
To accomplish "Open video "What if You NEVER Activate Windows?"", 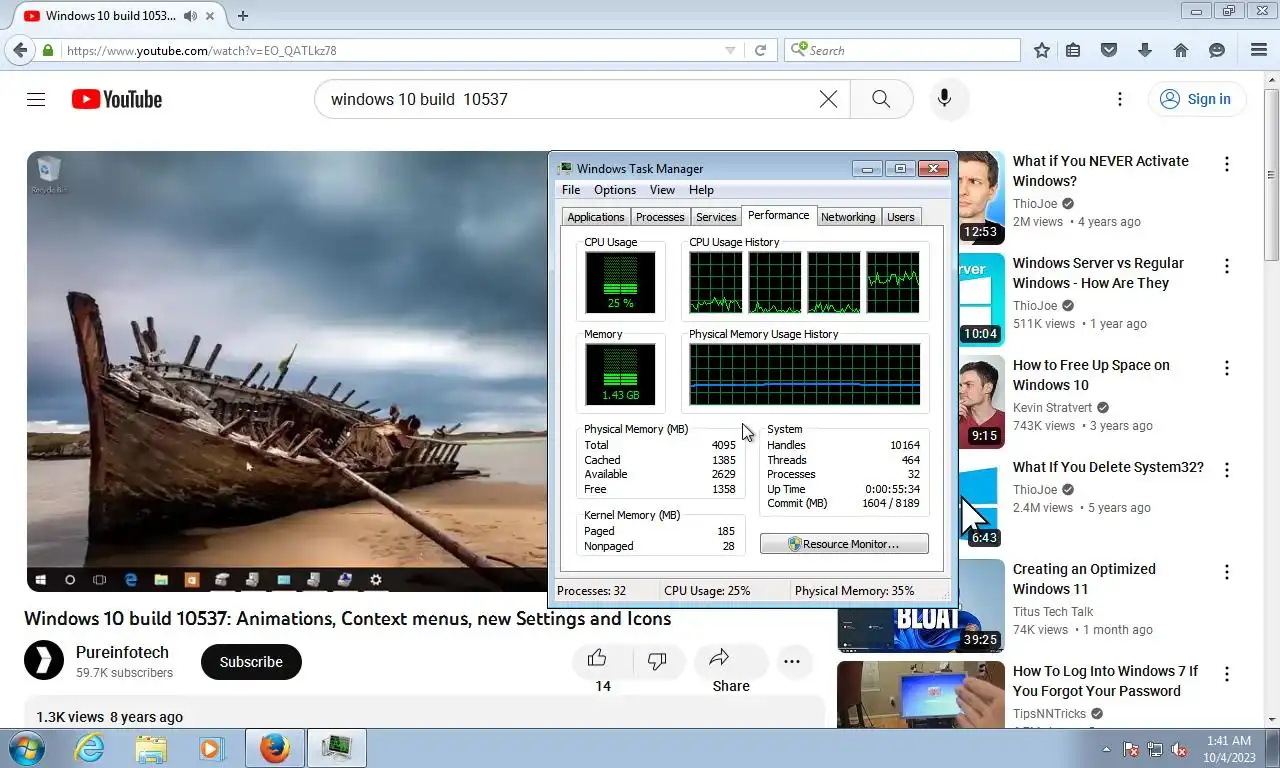I will [1100, 171].
